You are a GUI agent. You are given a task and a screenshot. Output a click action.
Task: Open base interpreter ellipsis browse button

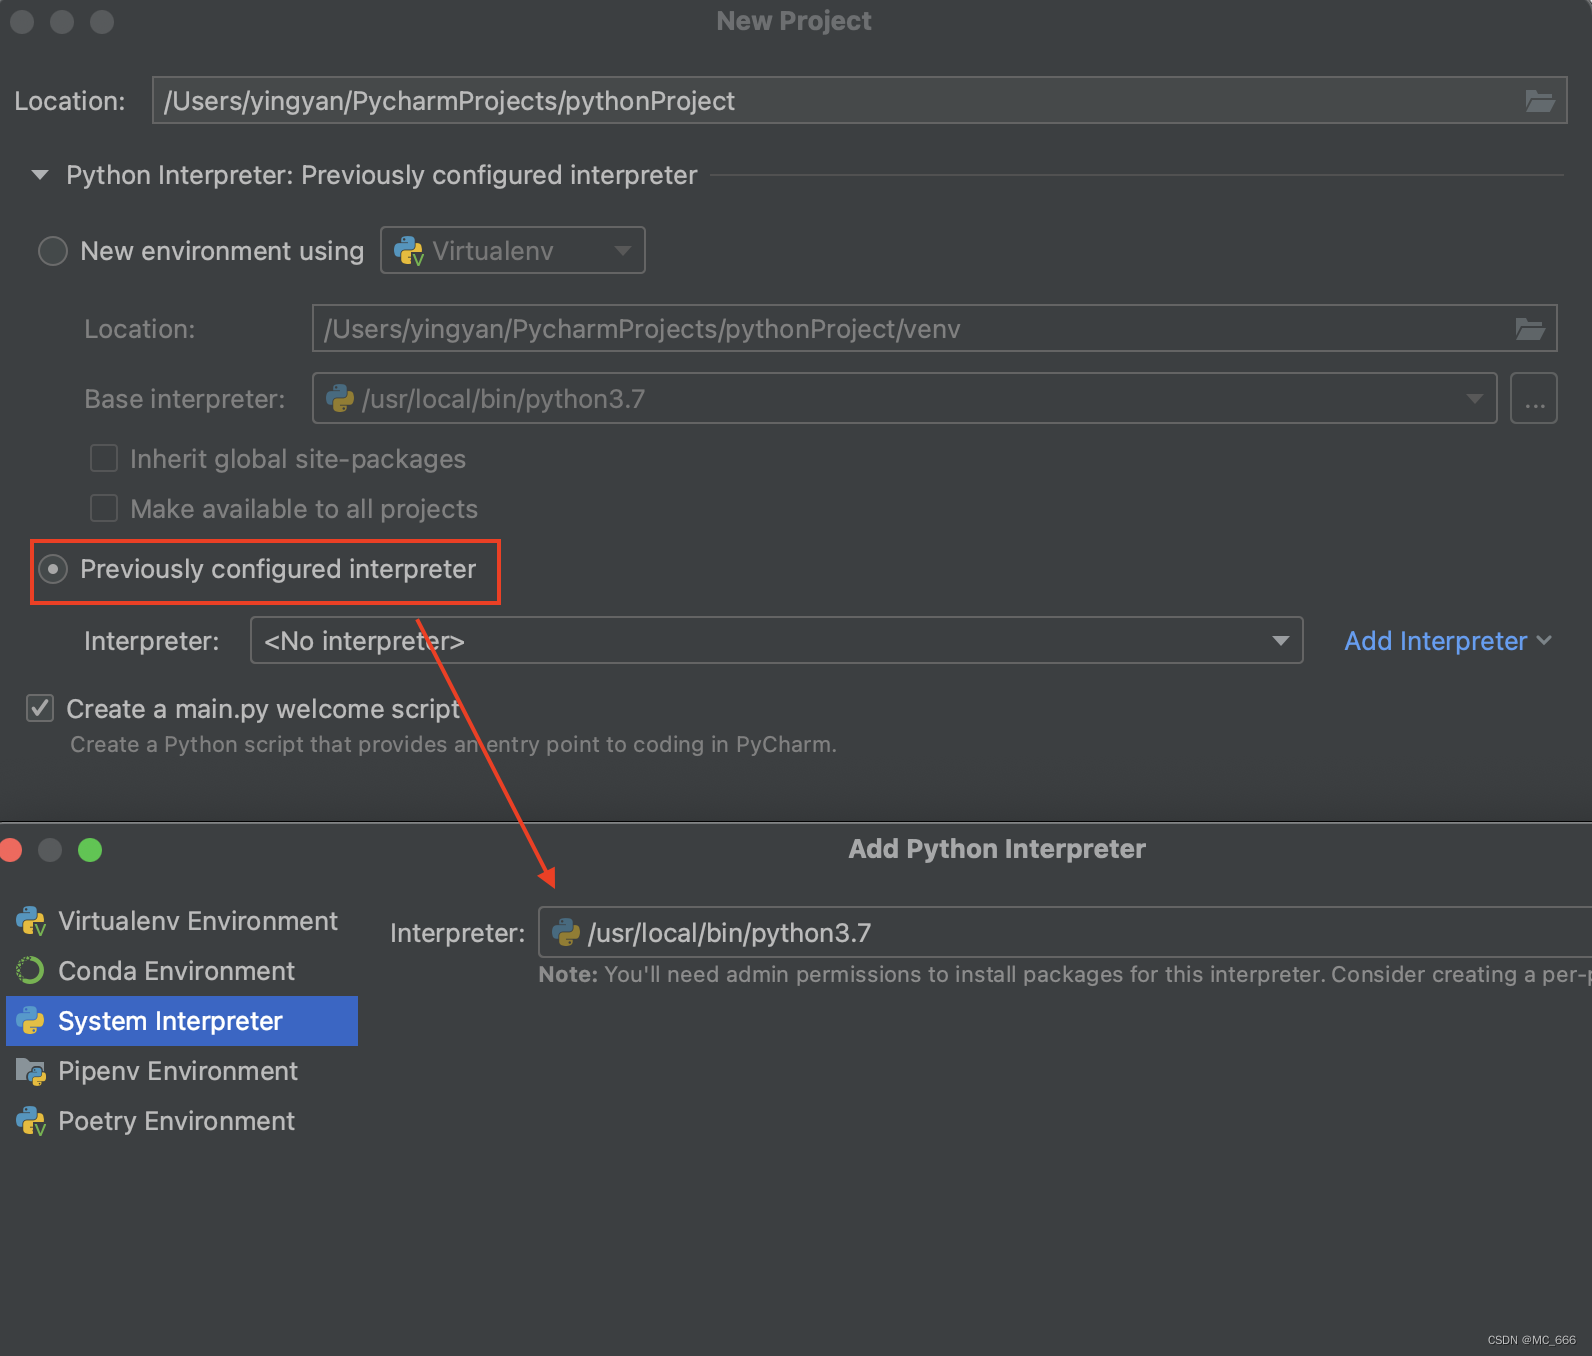(1534, 399)
